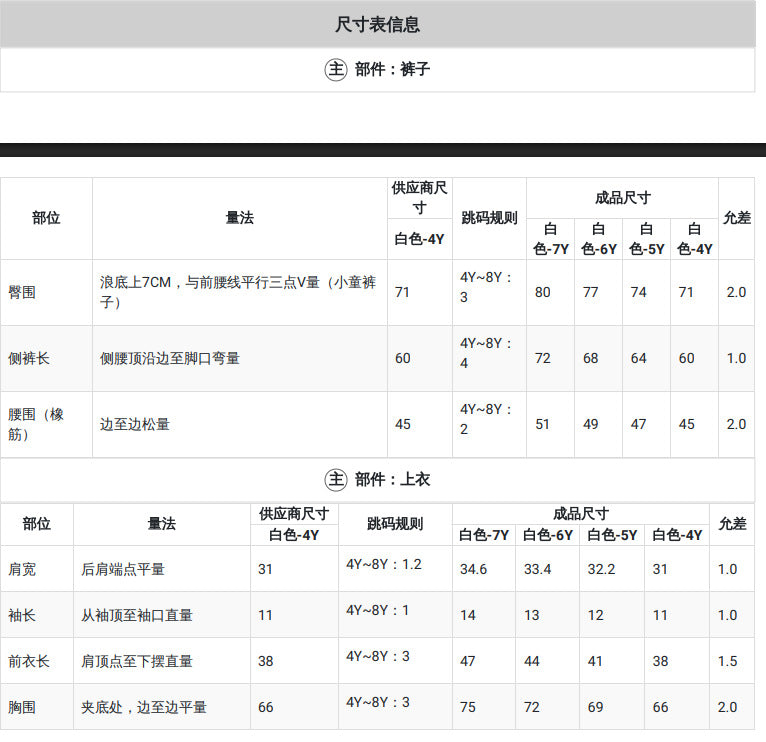
Task: Select supplier size 60 in 侧裤长 row
Action: pos(403,358)
